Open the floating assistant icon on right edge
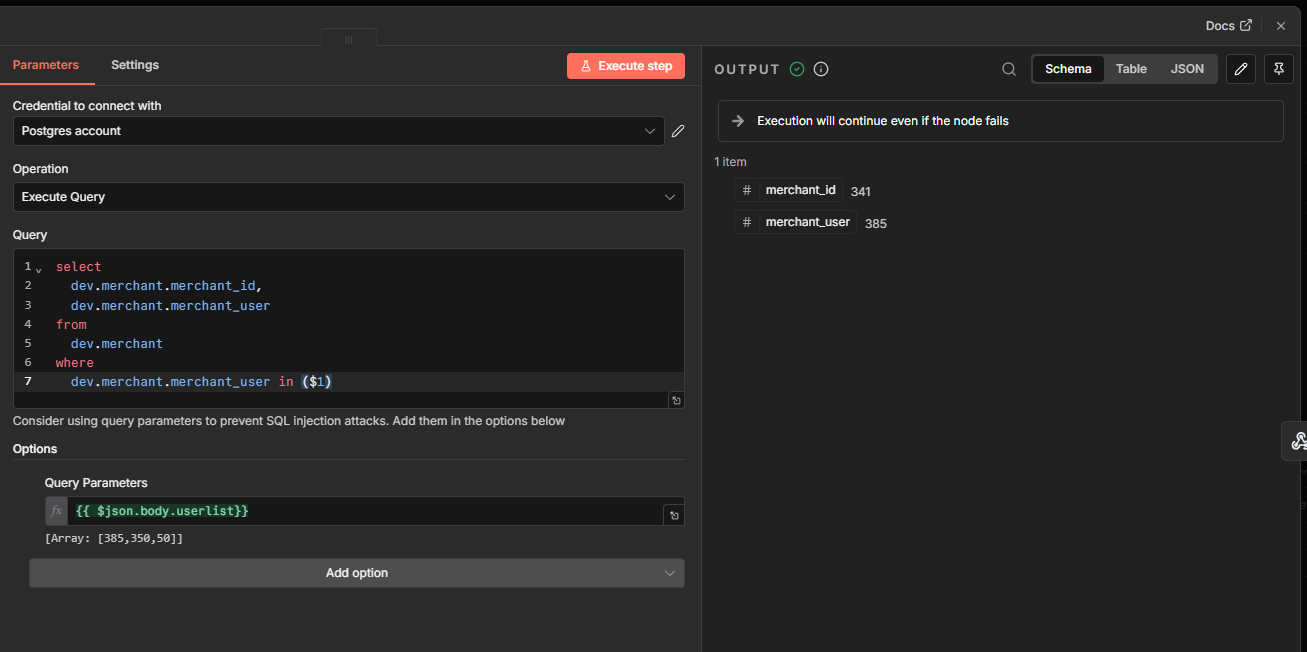Image resolution: width=1307 pixels, height=652 pixels. pos(1298,441)
